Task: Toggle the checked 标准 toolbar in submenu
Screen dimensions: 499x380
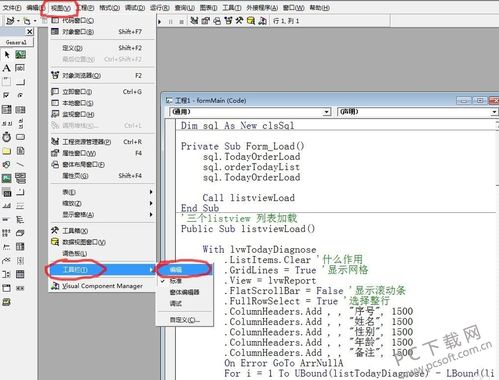Action: point(185,281)
